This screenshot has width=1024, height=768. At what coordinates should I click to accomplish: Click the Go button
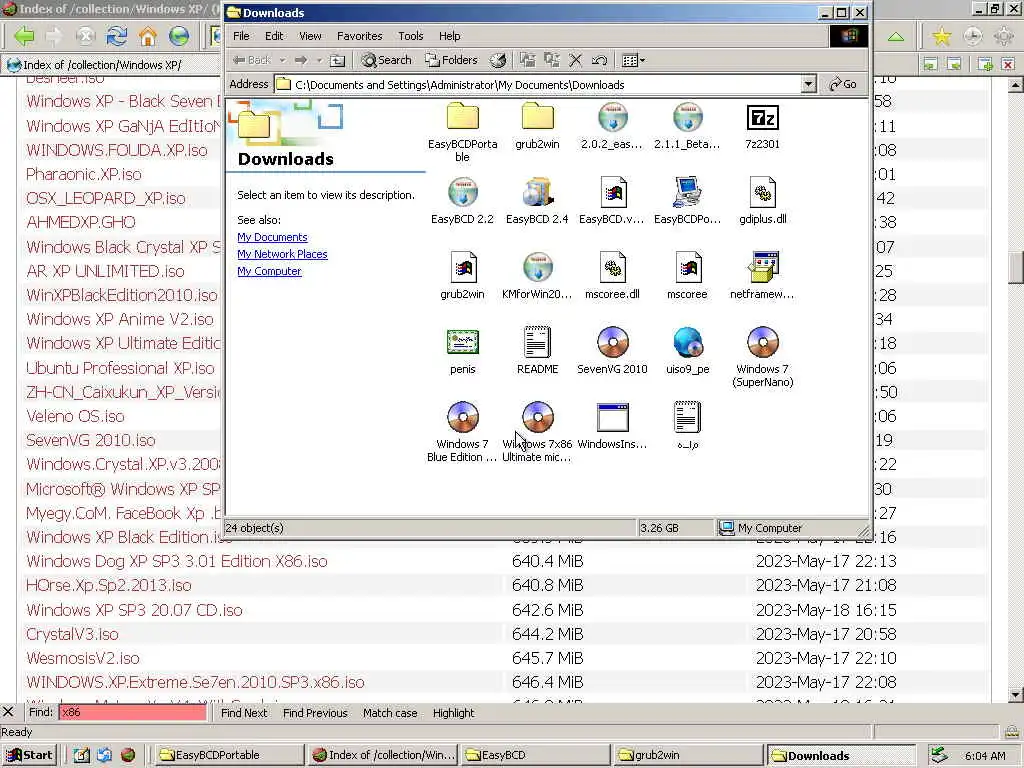pos(843,84)
